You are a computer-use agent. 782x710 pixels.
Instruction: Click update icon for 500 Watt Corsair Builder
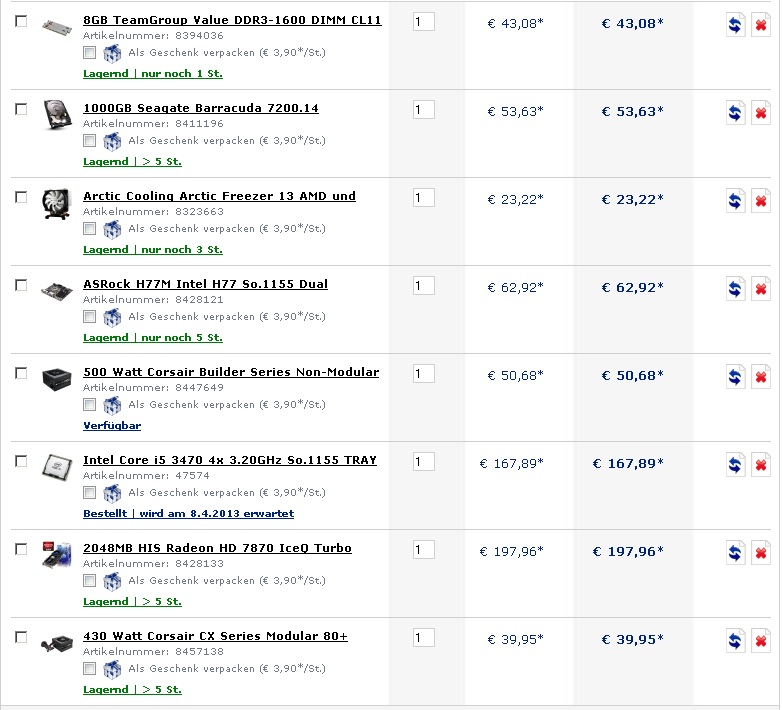[x=735, y=377]
